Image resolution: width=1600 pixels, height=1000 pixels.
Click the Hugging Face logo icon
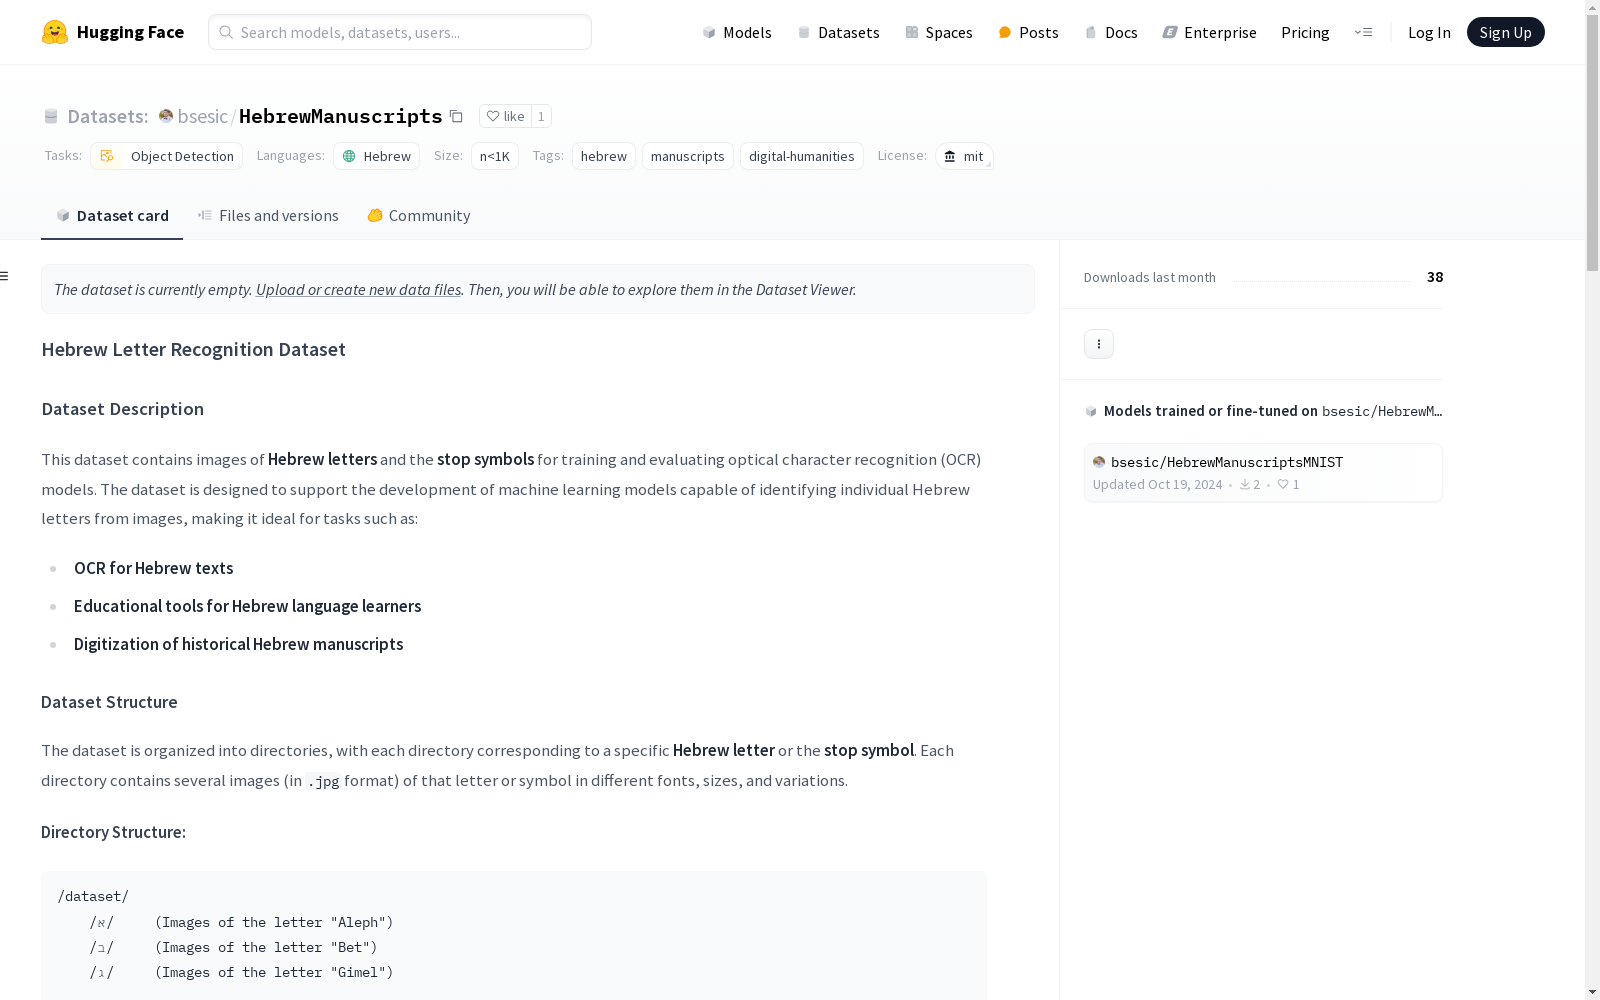pos(55,32)
